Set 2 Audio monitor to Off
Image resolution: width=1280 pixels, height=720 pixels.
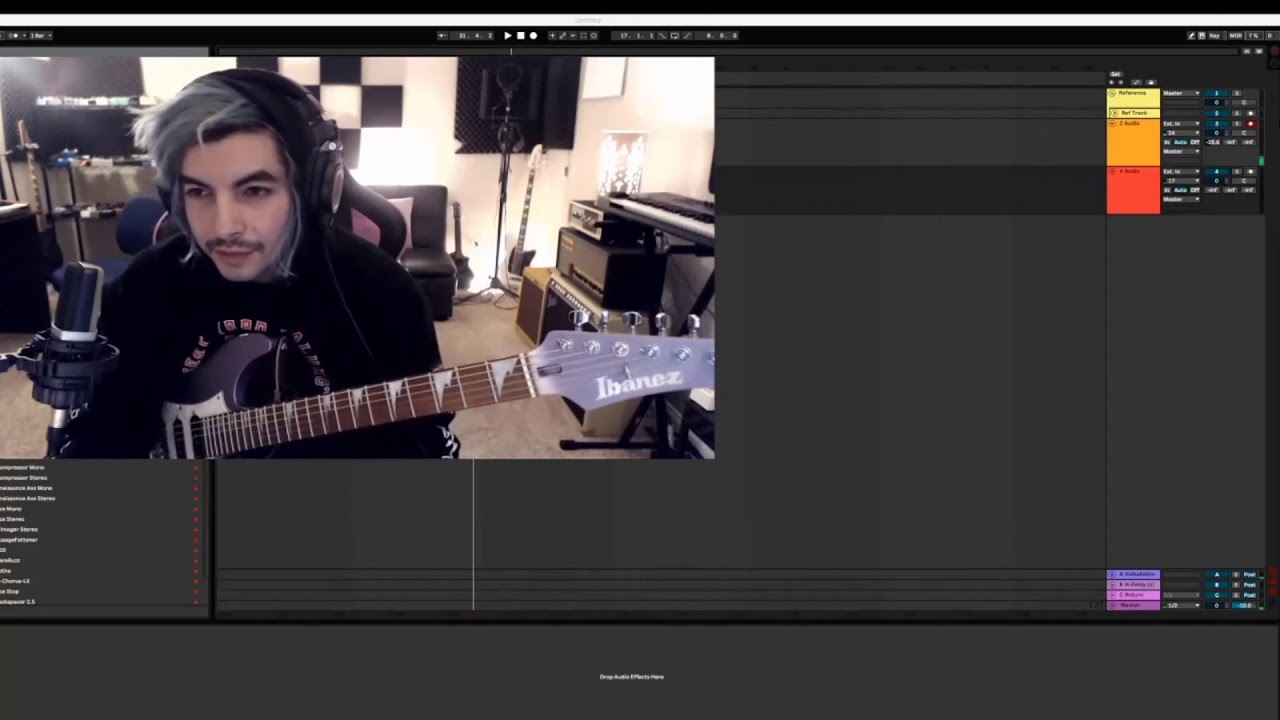point(1195,142)
